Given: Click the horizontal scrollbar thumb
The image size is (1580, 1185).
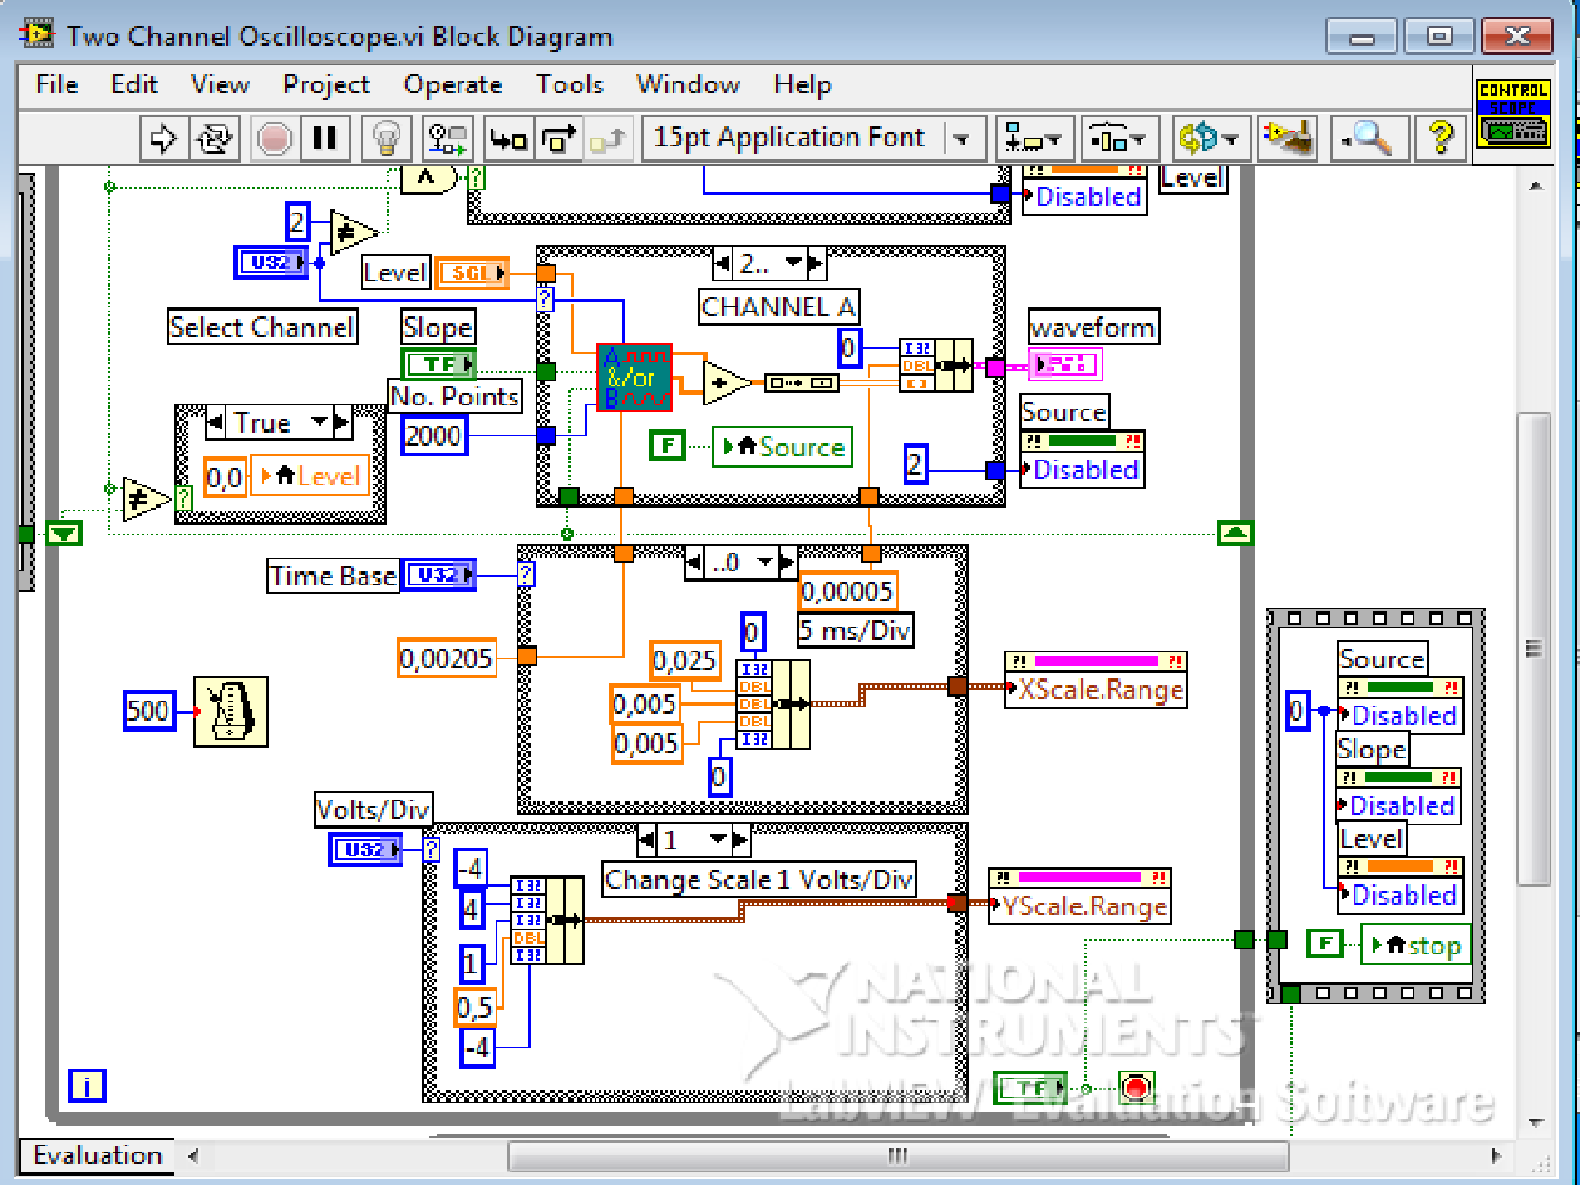Looking at the screenshot, I should [897, 1156].
